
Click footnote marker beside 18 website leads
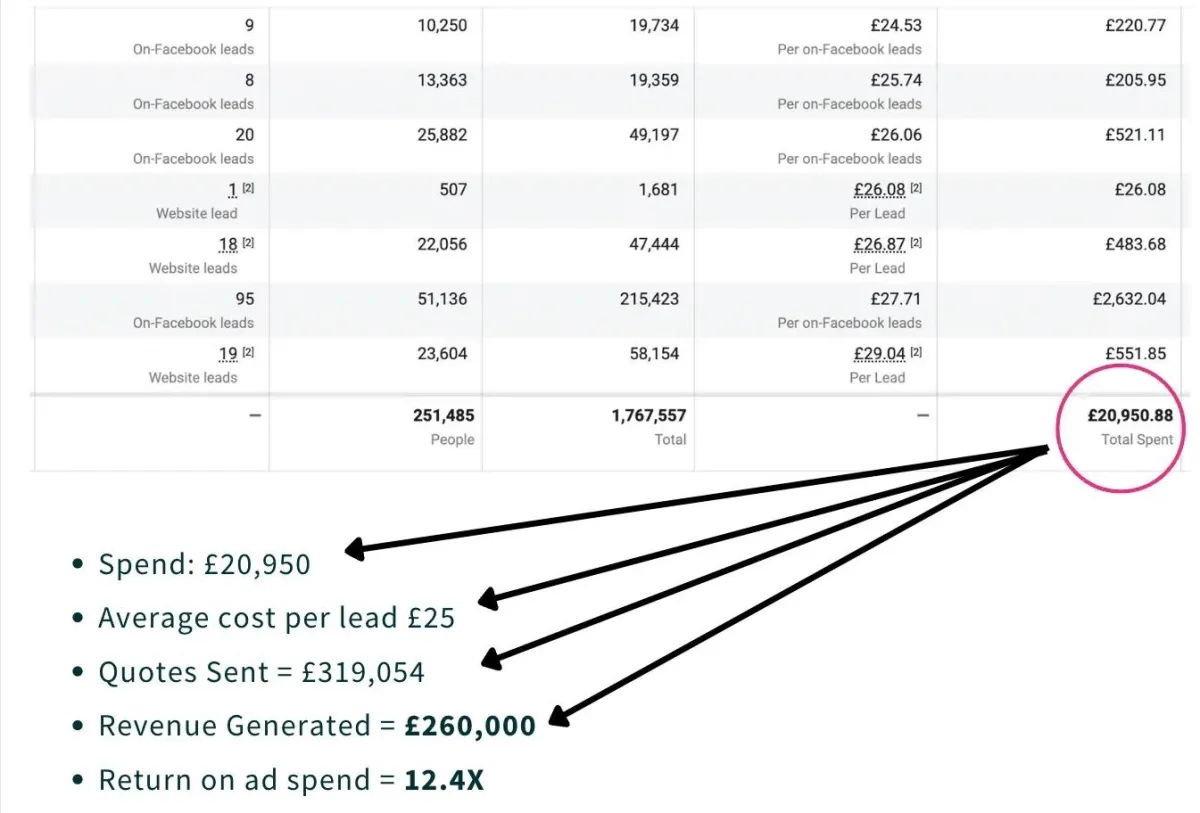point(248,243)
